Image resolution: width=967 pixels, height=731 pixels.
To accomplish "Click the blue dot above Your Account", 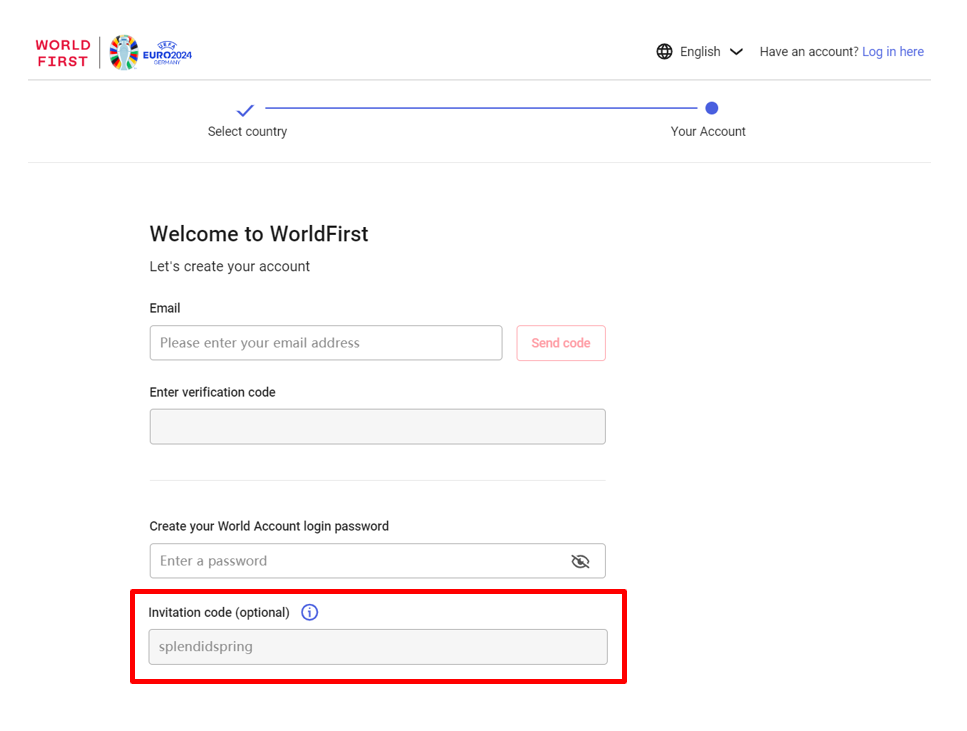I will click(x=711, y=108).
